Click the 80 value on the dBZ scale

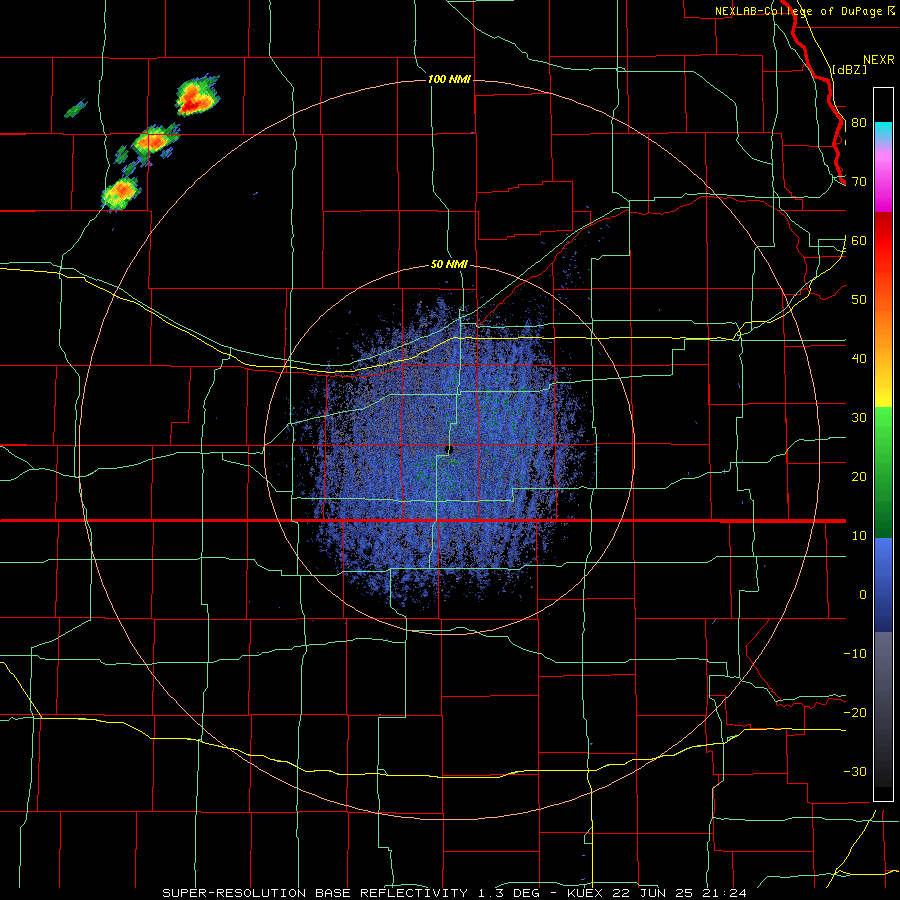(859, 123)
